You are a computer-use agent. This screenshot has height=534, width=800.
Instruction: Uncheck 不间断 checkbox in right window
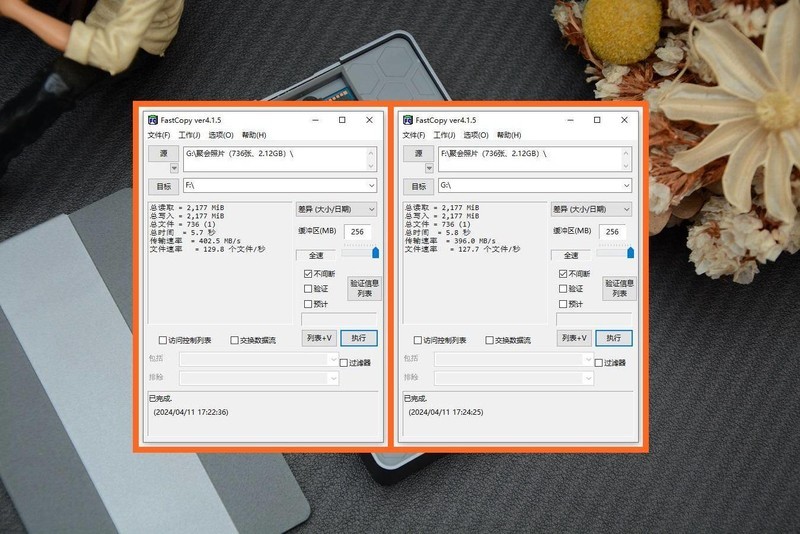tap(563, 274)
